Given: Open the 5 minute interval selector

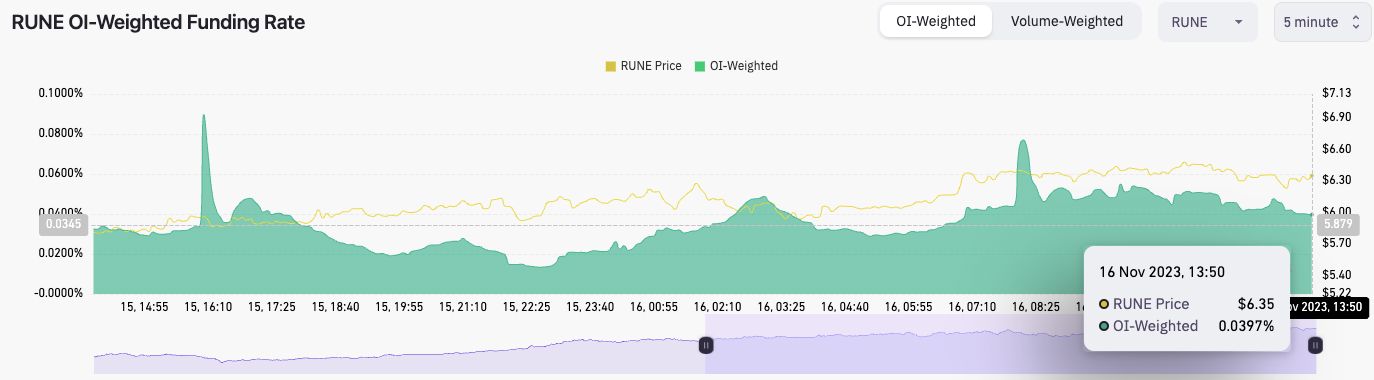Looking at the screenshot, I should pos(1322,22).
